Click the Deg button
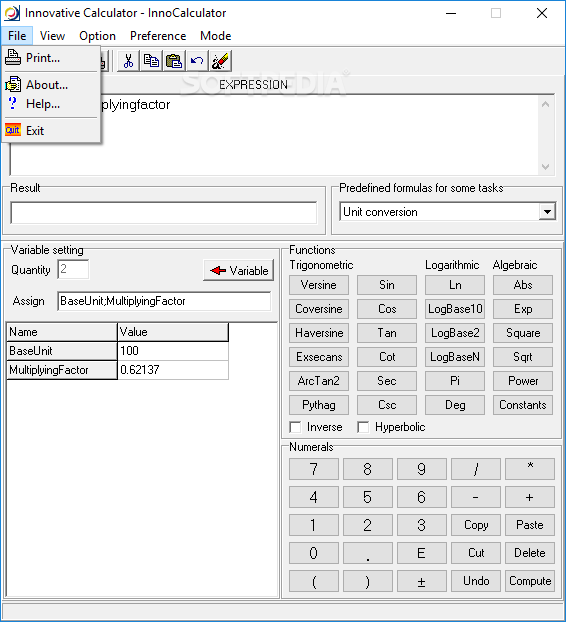Viewport: 566px width, 622px height. click(455, 405)
